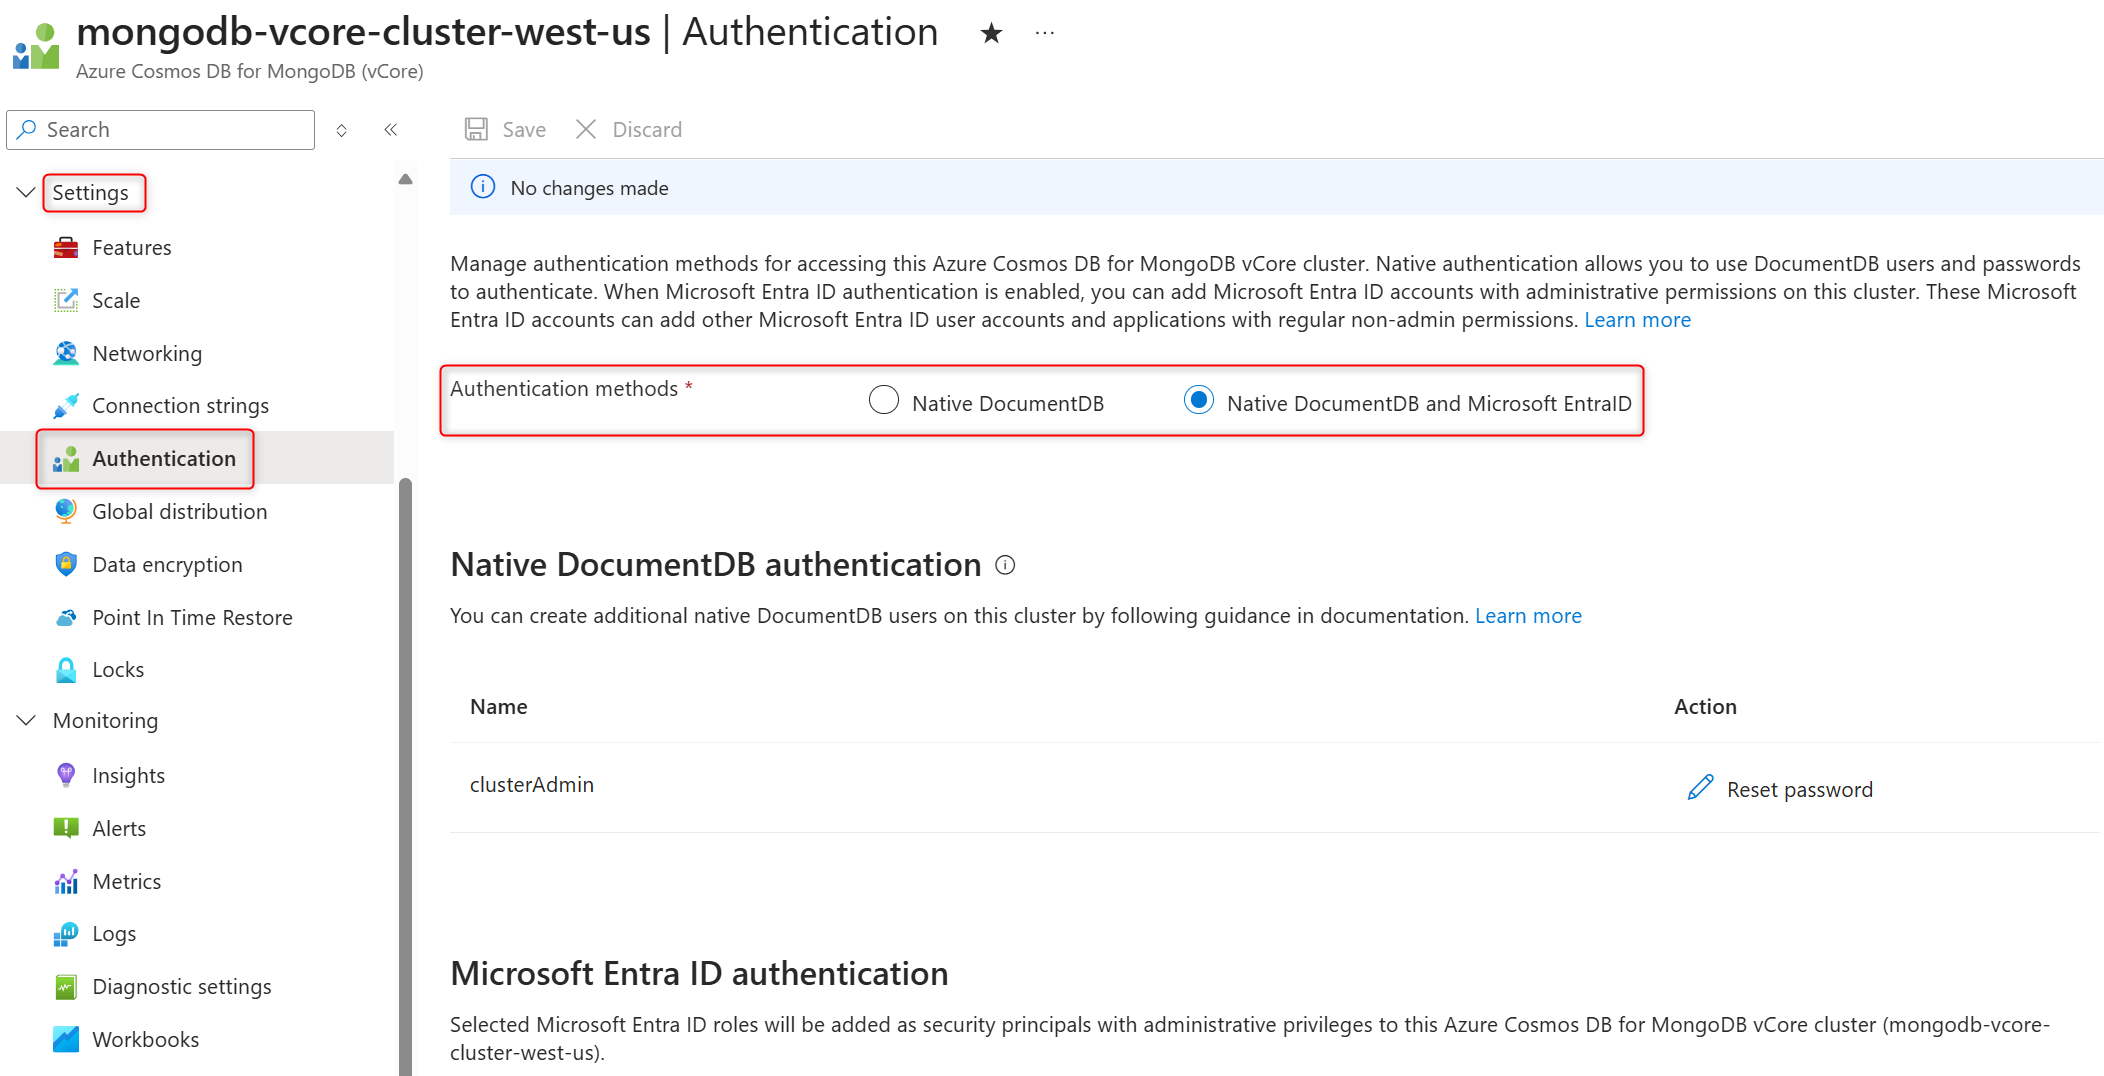
Task: Click the Save disk icon
Action: (476, 129)
